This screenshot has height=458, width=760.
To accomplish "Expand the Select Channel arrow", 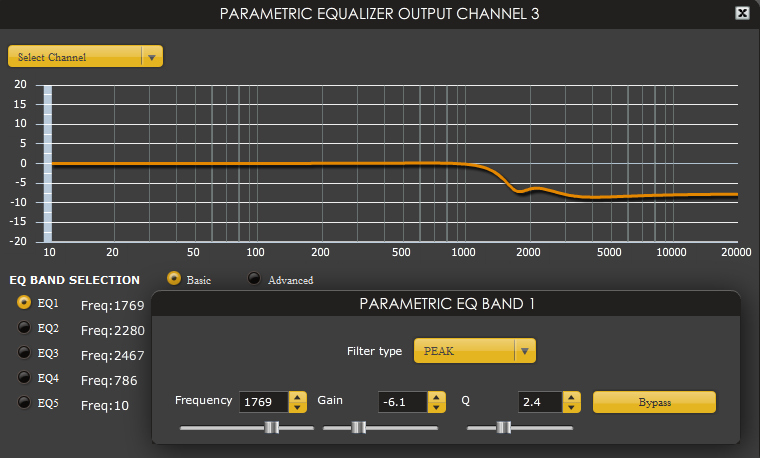I will (152, 57).
